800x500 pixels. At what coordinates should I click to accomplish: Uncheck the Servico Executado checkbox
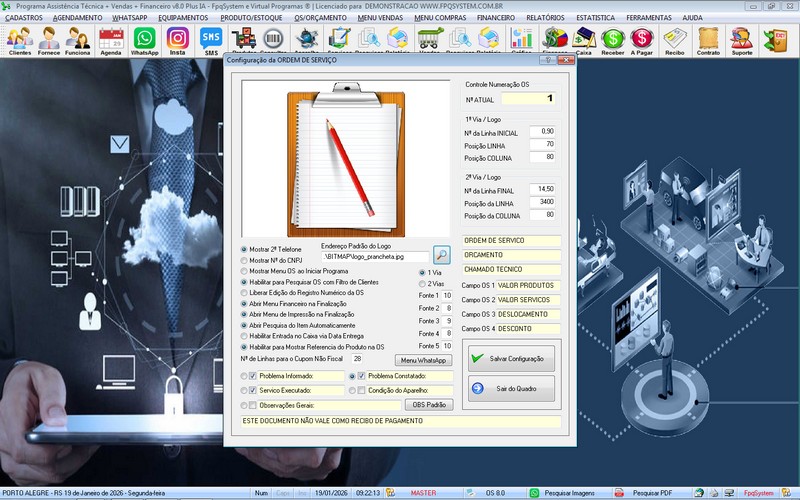253,390
